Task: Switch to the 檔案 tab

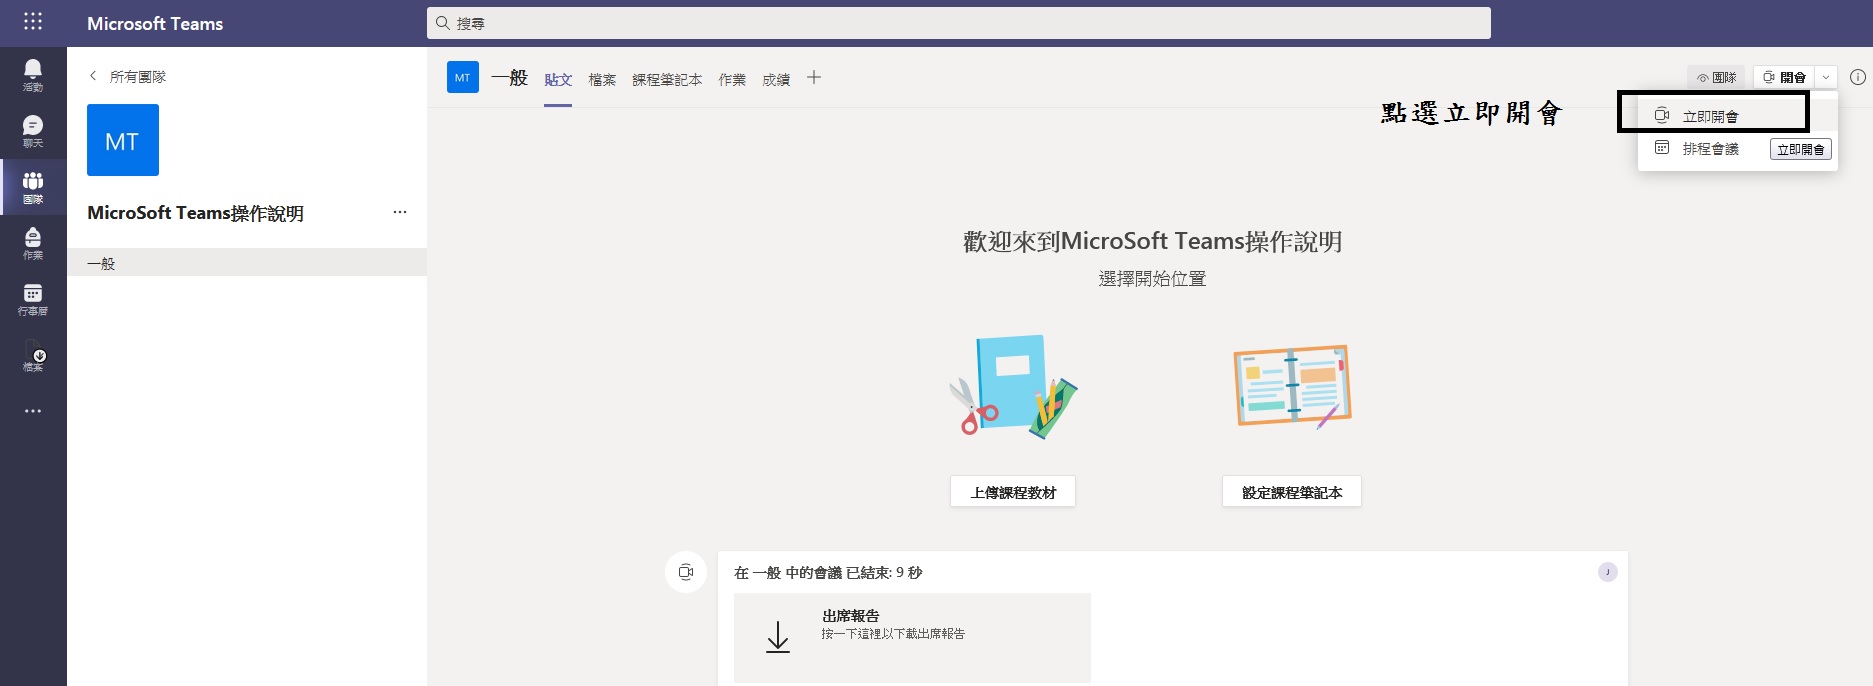Action: coord(602,79)
